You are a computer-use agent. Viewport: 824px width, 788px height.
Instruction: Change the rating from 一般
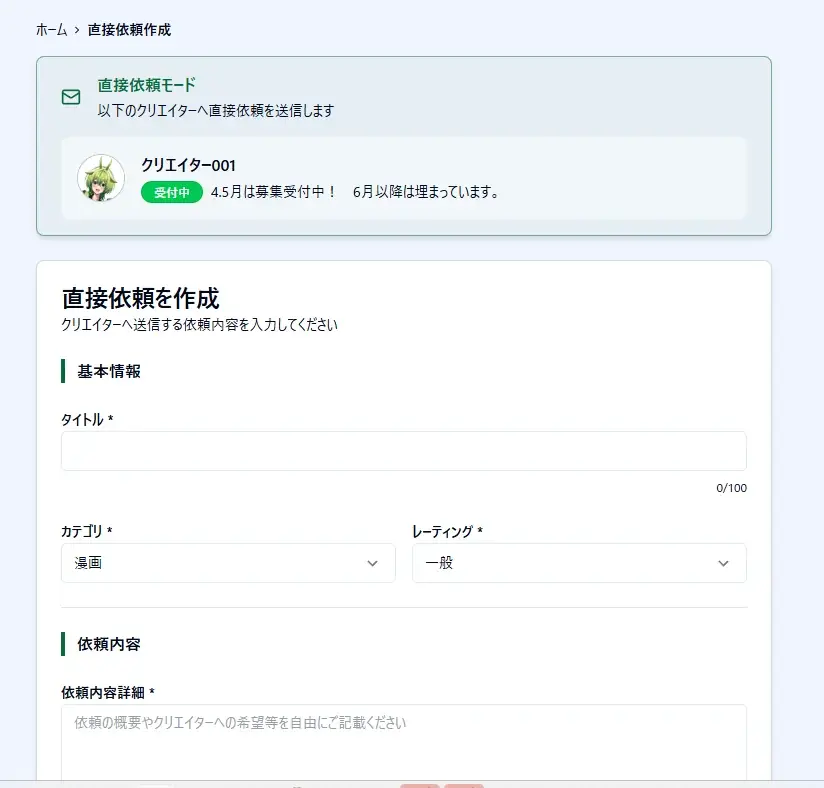coord(578,563)
